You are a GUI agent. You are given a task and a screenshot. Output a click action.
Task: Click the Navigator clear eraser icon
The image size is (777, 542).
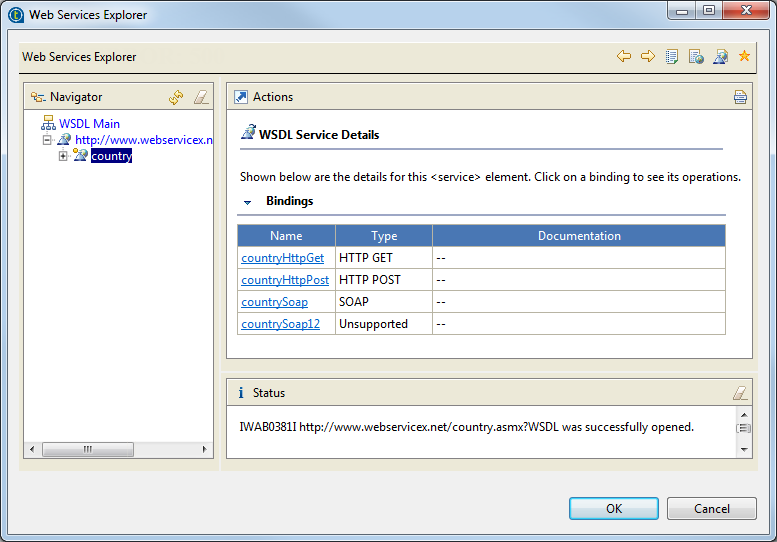coord(201,97)
